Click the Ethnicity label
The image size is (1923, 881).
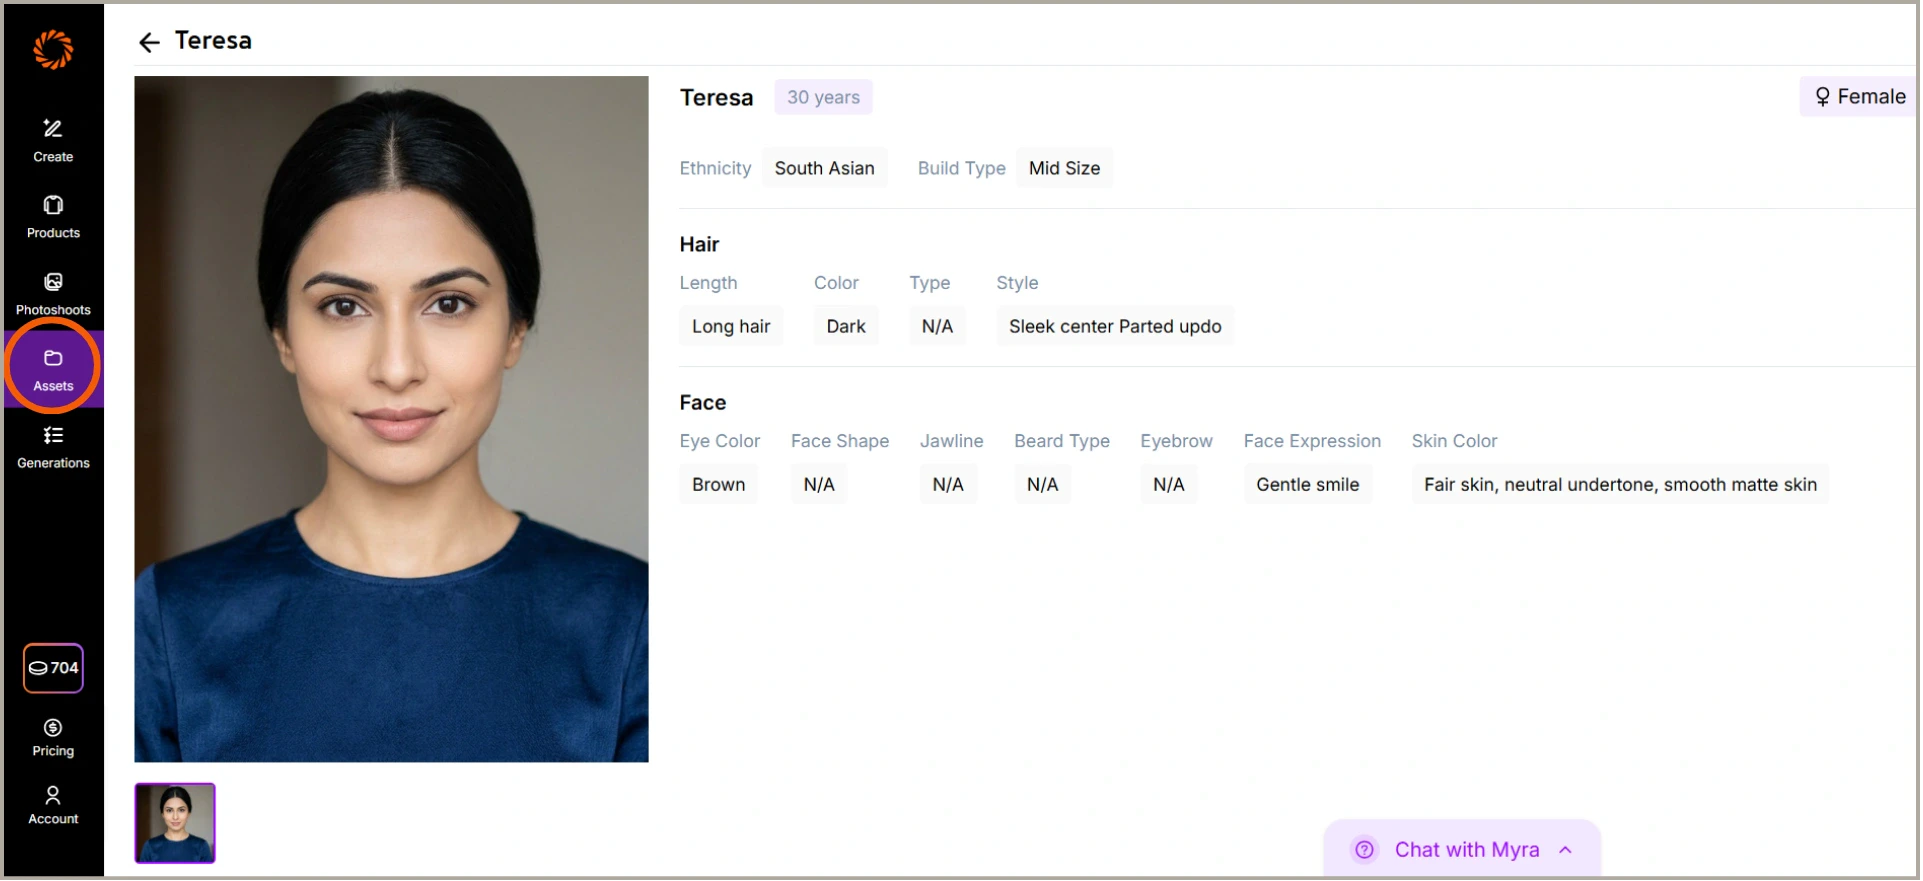coord(715,168)
